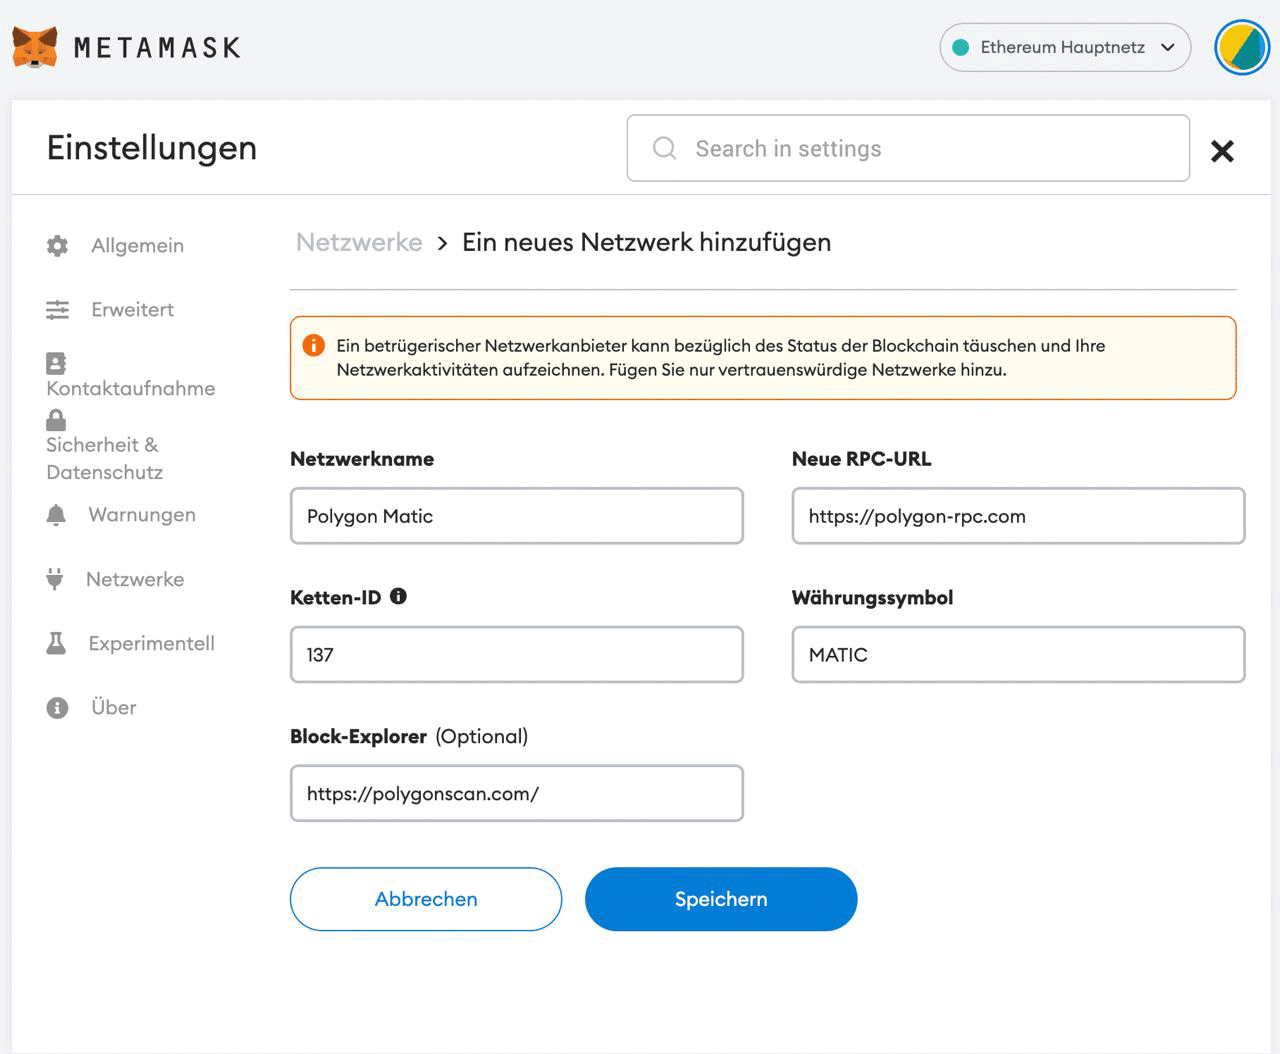This screenshot has height=1054, width=1280.
Task: Click the Netzwerke plug icon
Action: tap(55, 579)
